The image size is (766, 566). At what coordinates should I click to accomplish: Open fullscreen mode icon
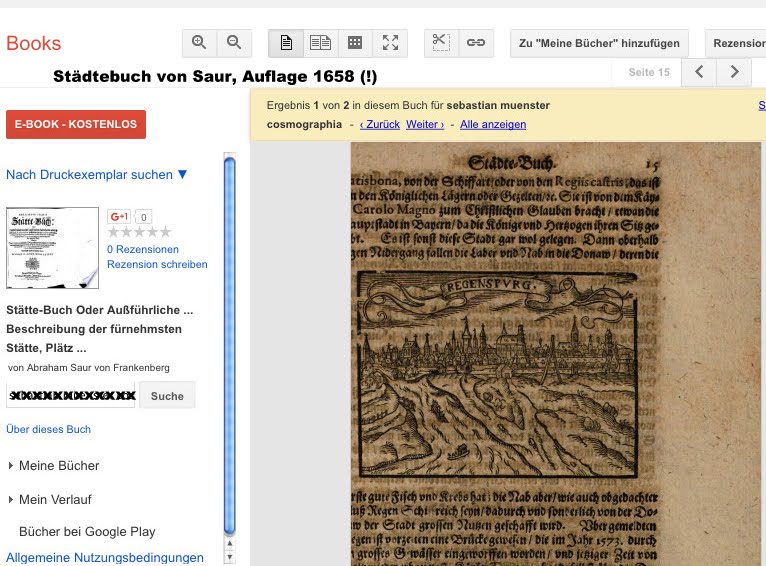(x=390, y=43)
